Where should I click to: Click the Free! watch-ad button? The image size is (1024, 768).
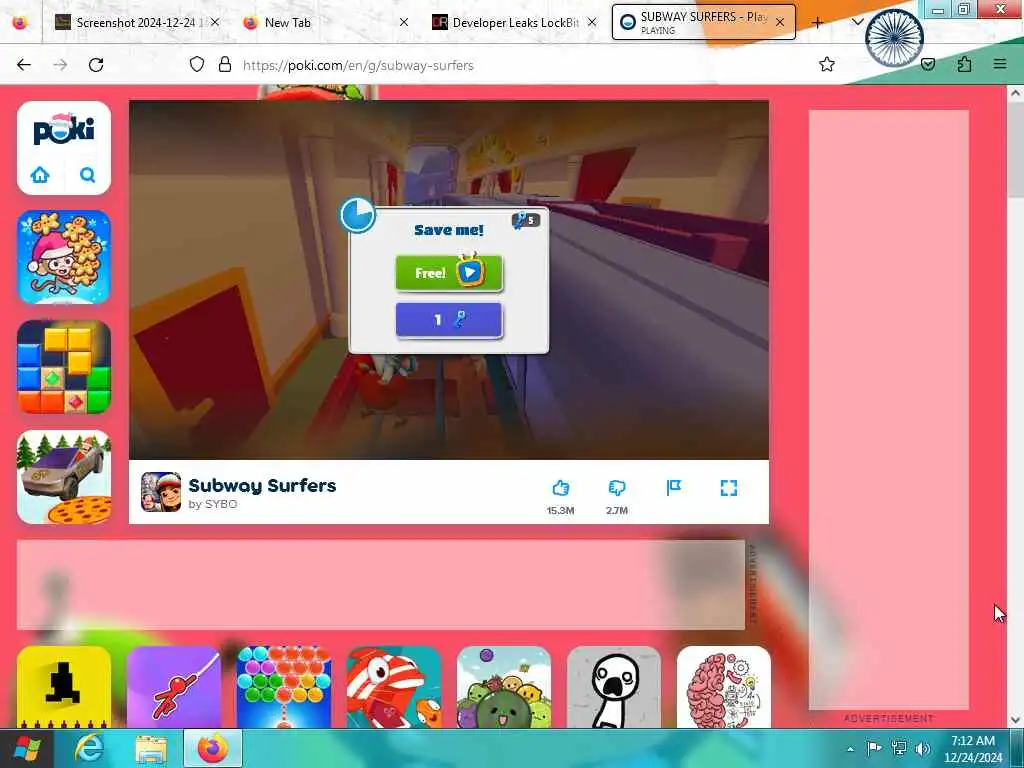(449, 272)
